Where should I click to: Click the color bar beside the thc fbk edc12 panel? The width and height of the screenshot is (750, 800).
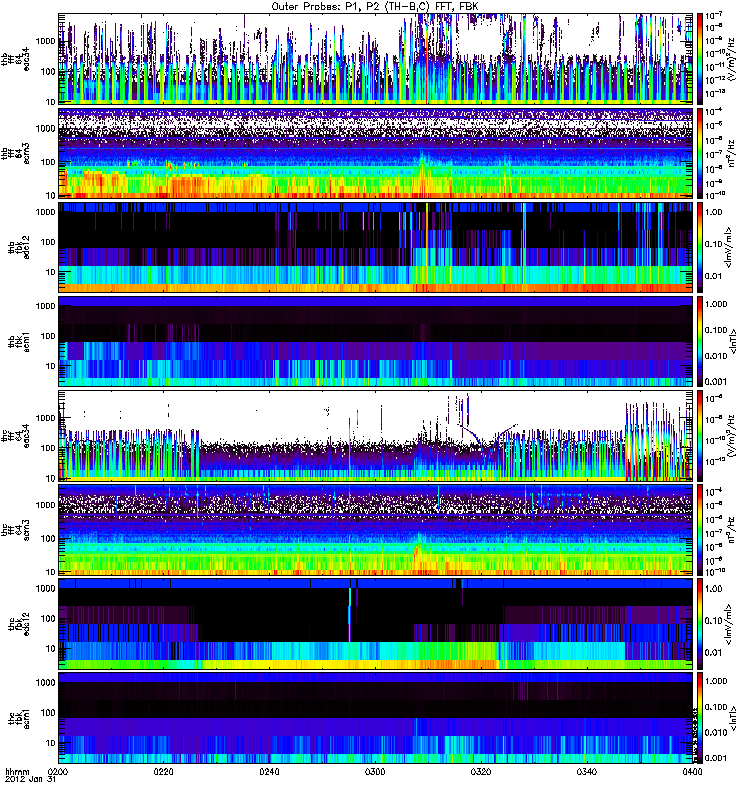(700, 624)
